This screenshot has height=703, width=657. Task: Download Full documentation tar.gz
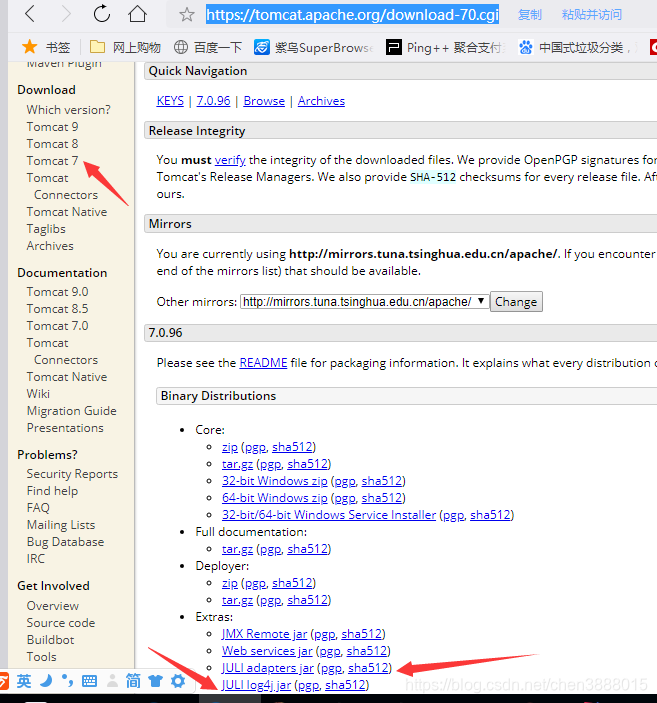point(237,549)
